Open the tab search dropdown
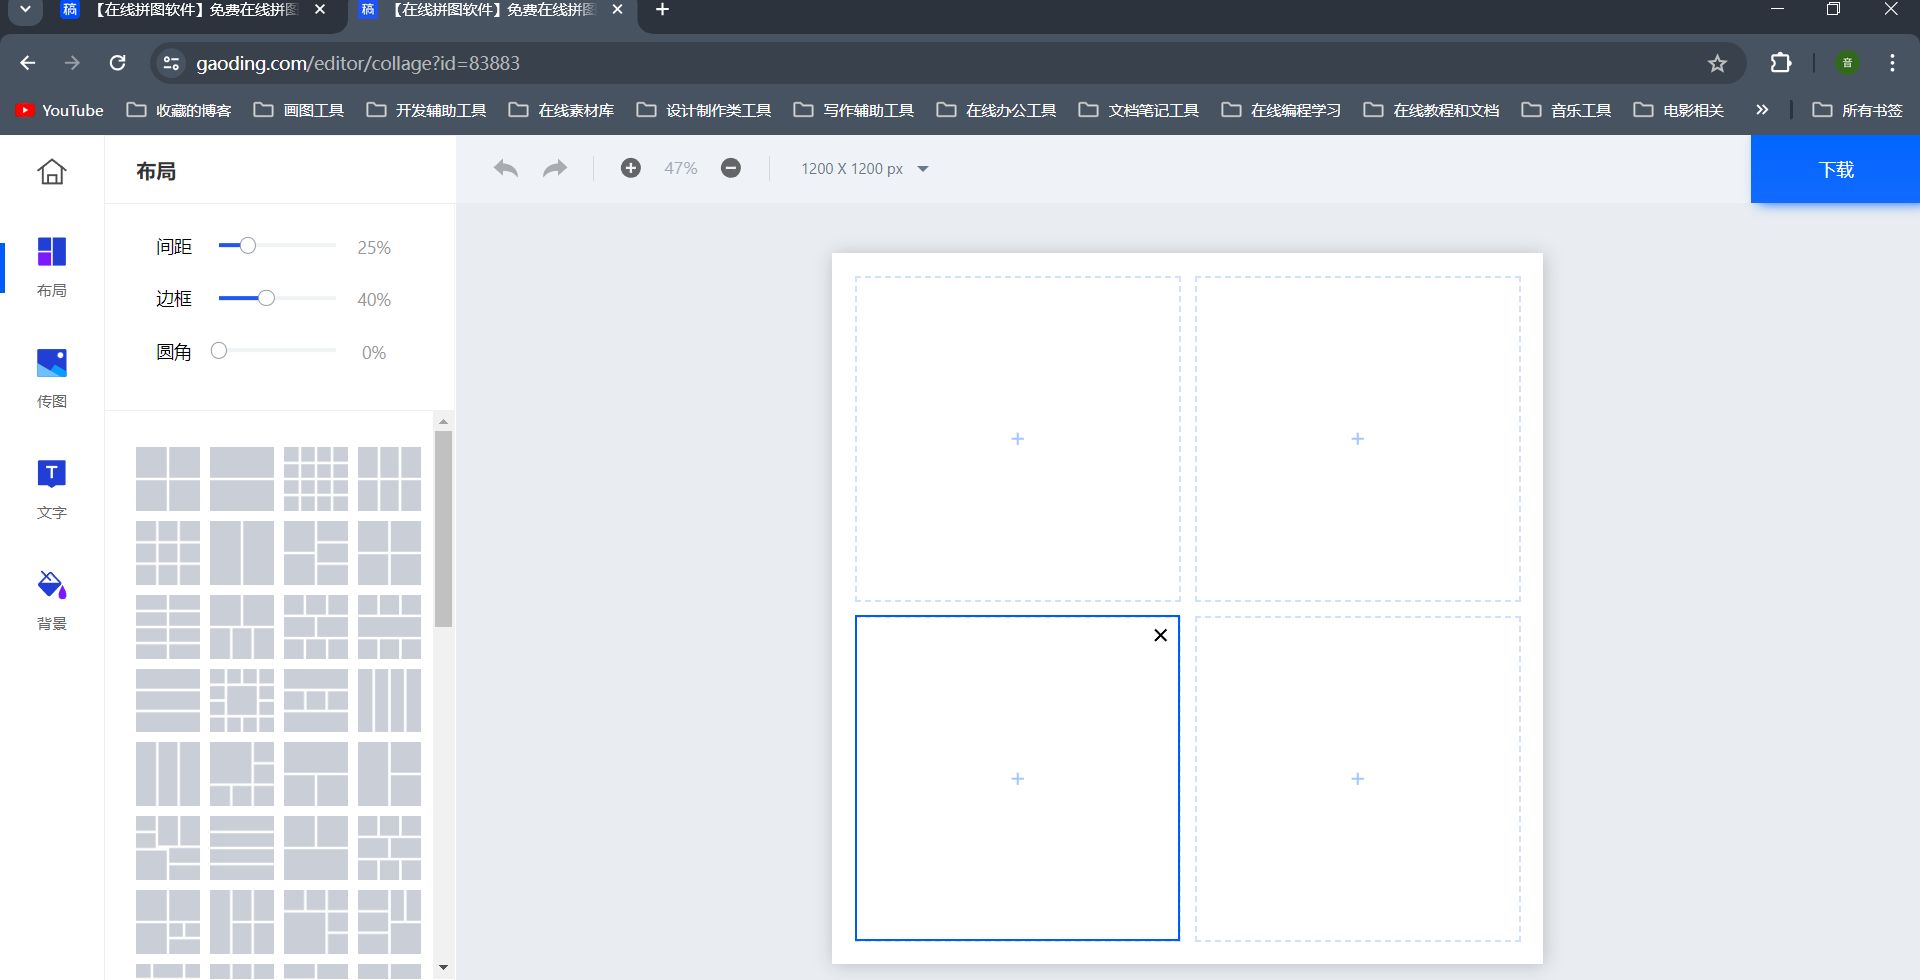The height and width of the screenshot is (980, 1920). tap(26, 10)
